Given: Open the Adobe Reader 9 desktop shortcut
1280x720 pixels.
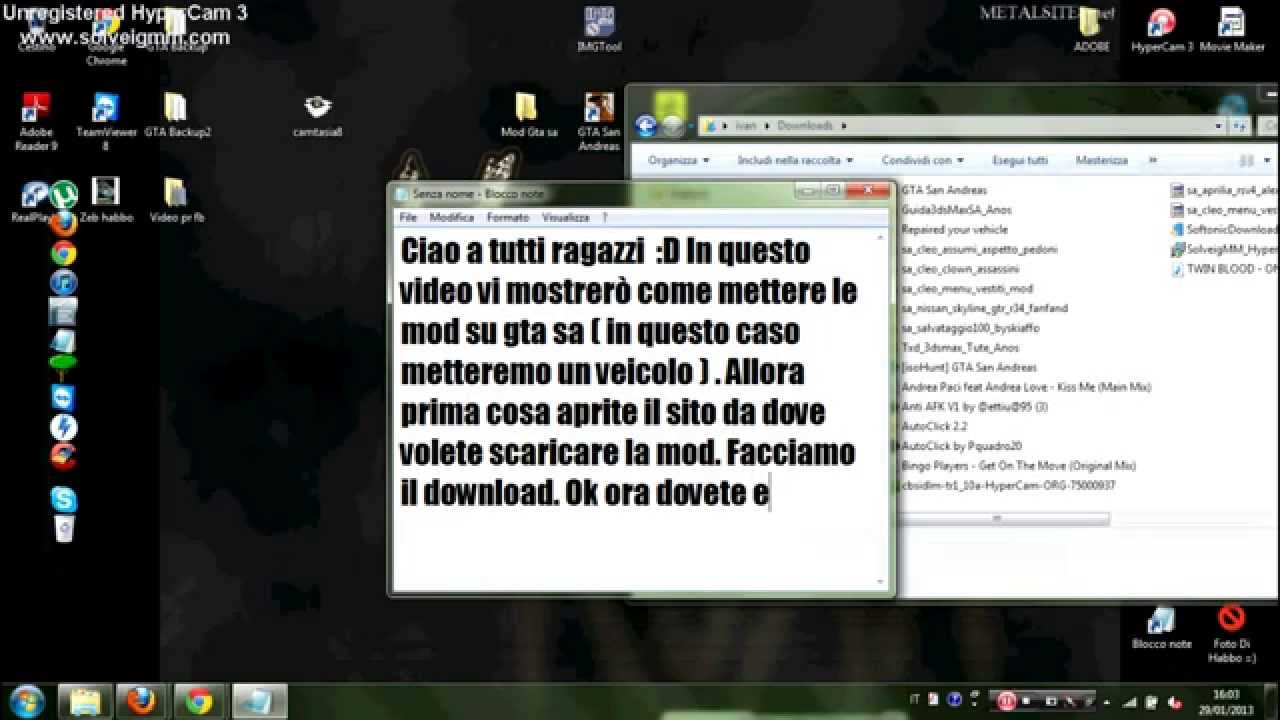Looking at the screenshot, I should click(x=36, y=121).
